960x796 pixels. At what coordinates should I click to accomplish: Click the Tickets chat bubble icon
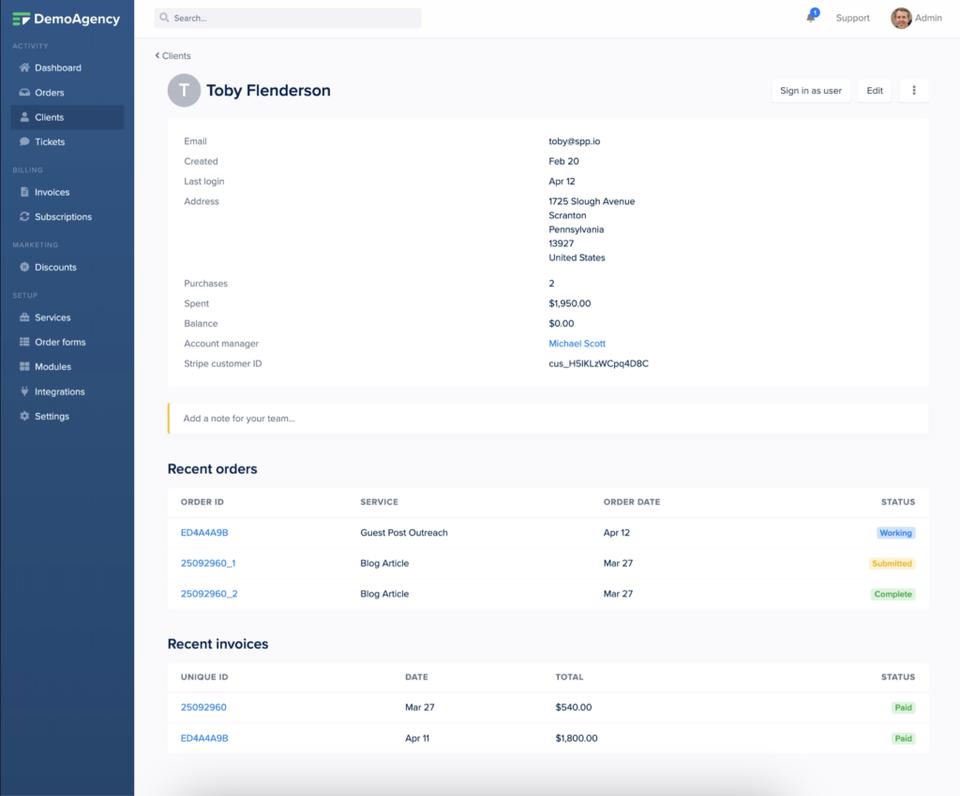[x=24, y=141]
